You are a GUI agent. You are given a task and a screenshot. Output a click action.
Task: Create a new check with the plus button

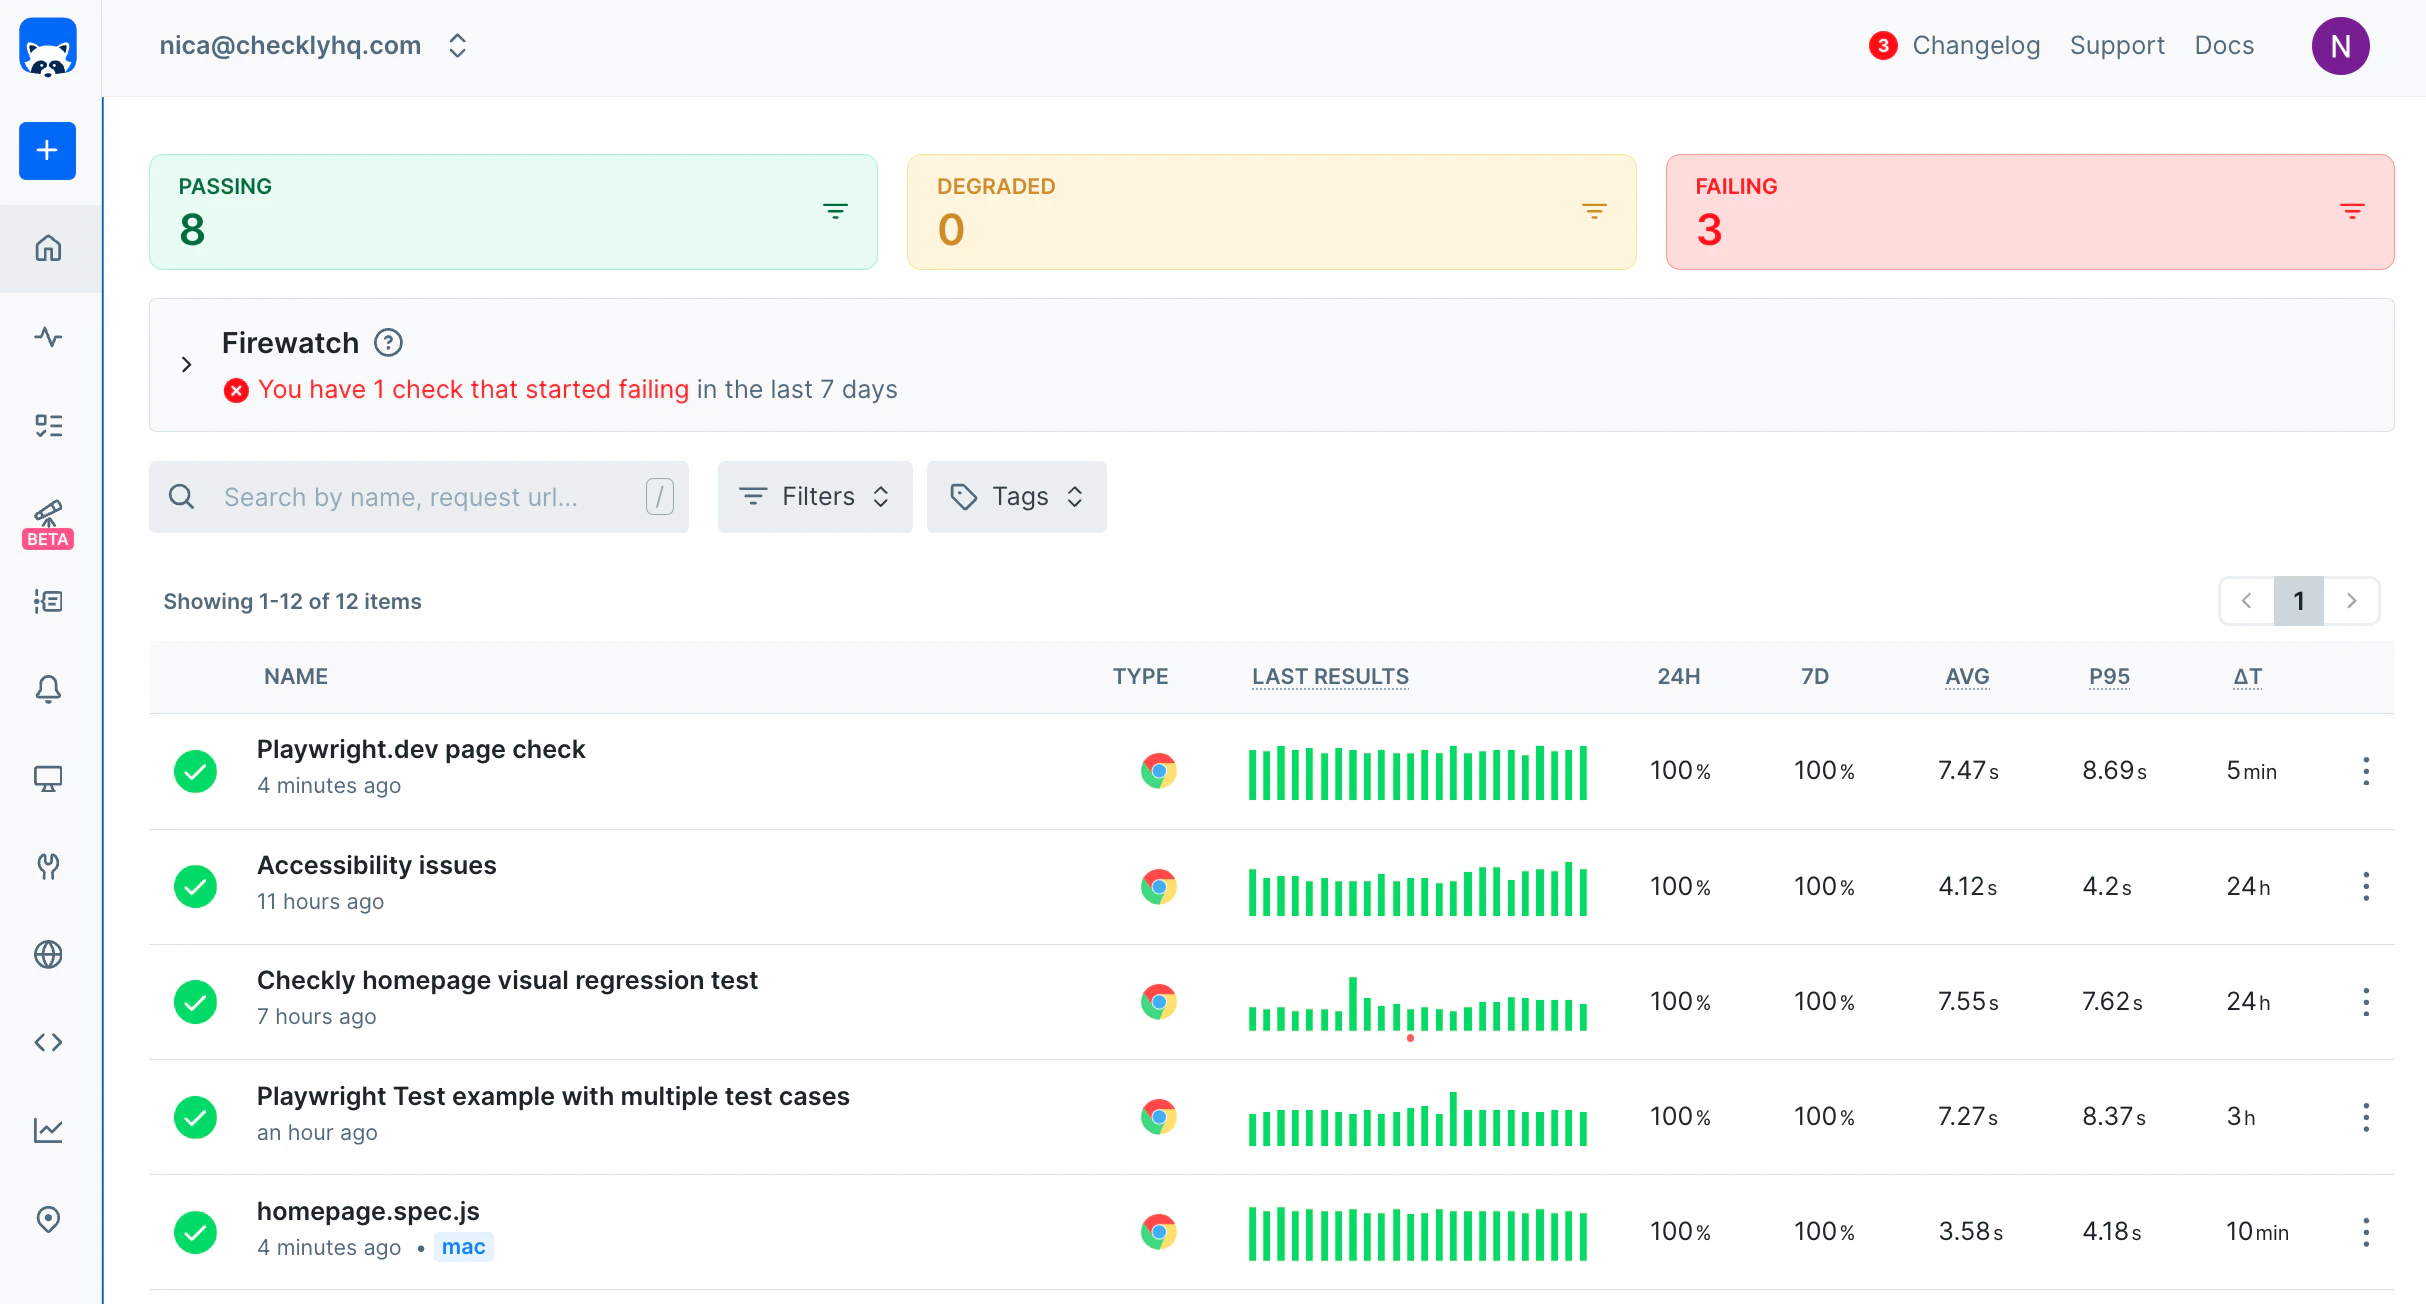(47, 151)
